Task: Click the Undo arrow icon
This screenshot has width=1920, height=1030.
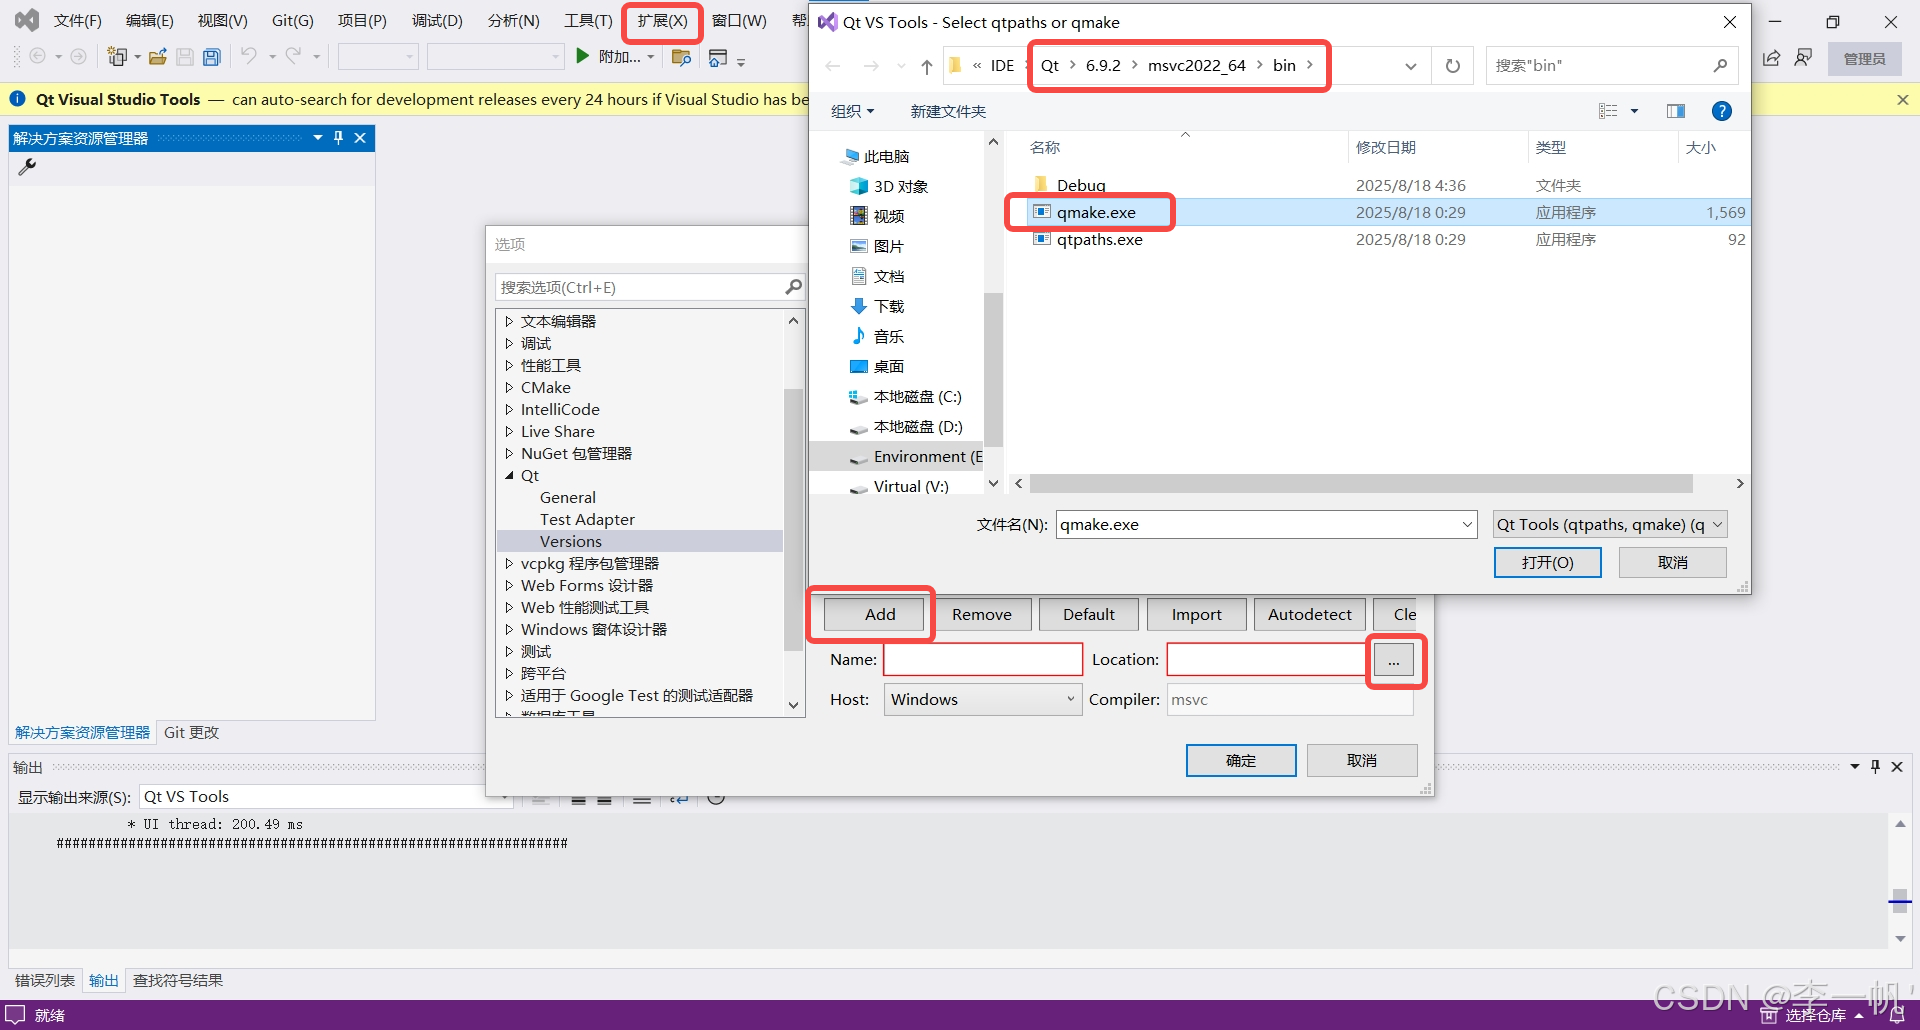Action: coord(248,56)
